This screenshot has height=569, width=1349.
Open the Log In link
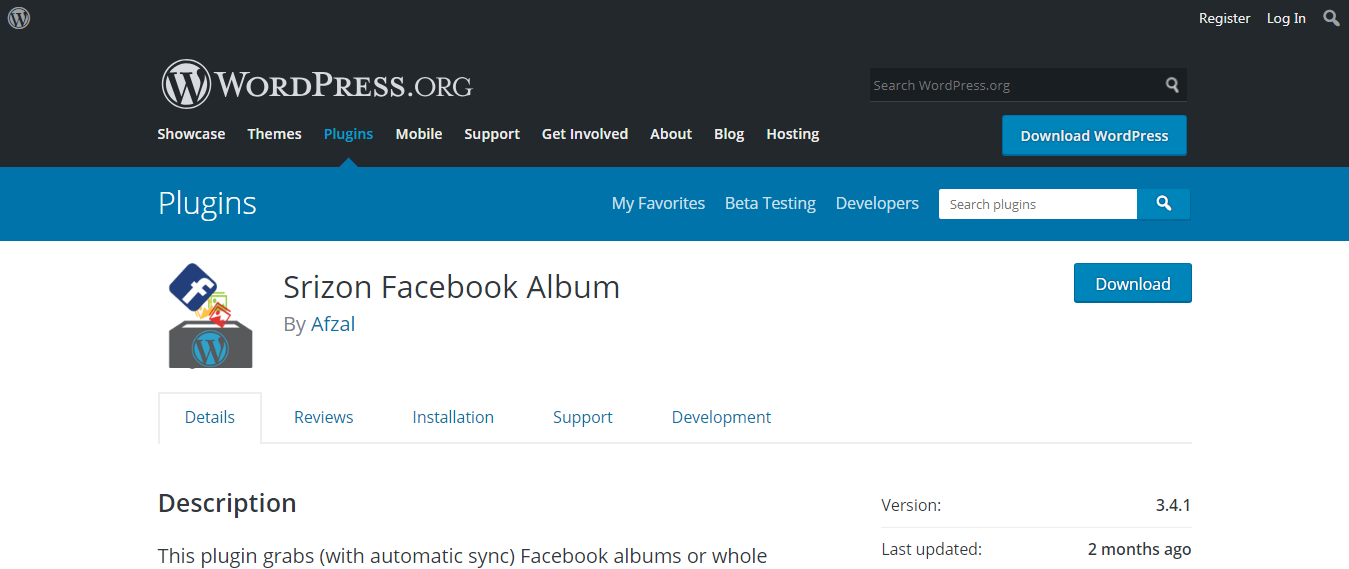tap(1286, 18)
